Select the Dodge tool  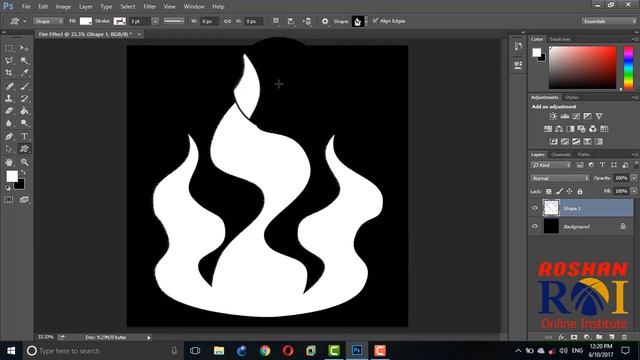[x=24, y=123]
